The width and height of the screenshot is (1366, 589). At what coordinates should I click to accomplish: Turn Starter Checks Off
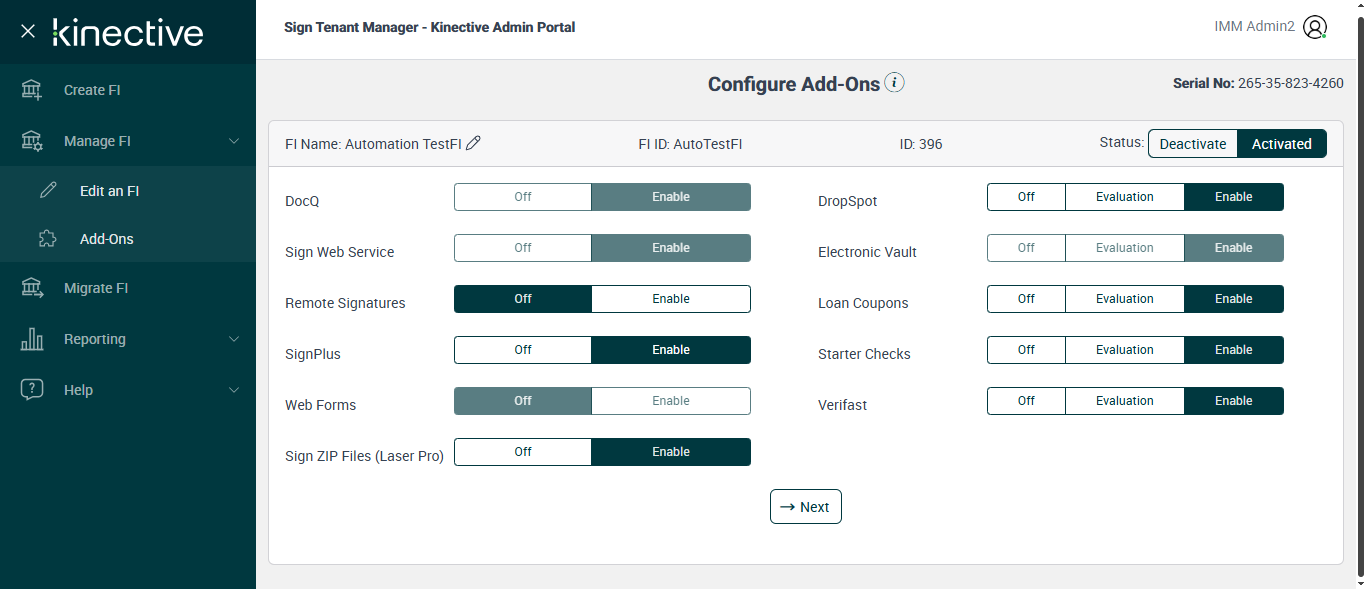[x=1026, y=350]
